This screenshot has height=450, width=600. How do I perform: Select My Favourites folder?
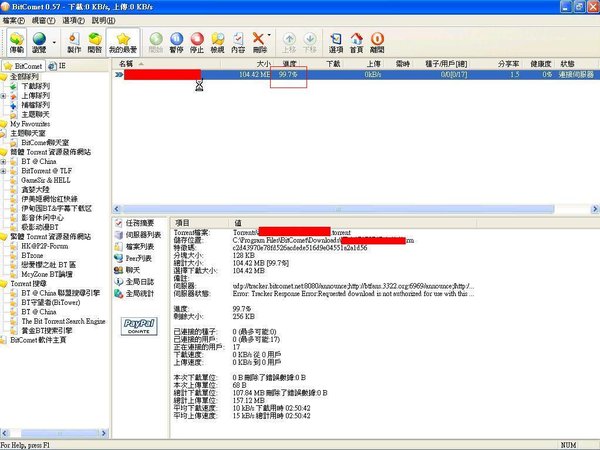[x=30, y=124]
